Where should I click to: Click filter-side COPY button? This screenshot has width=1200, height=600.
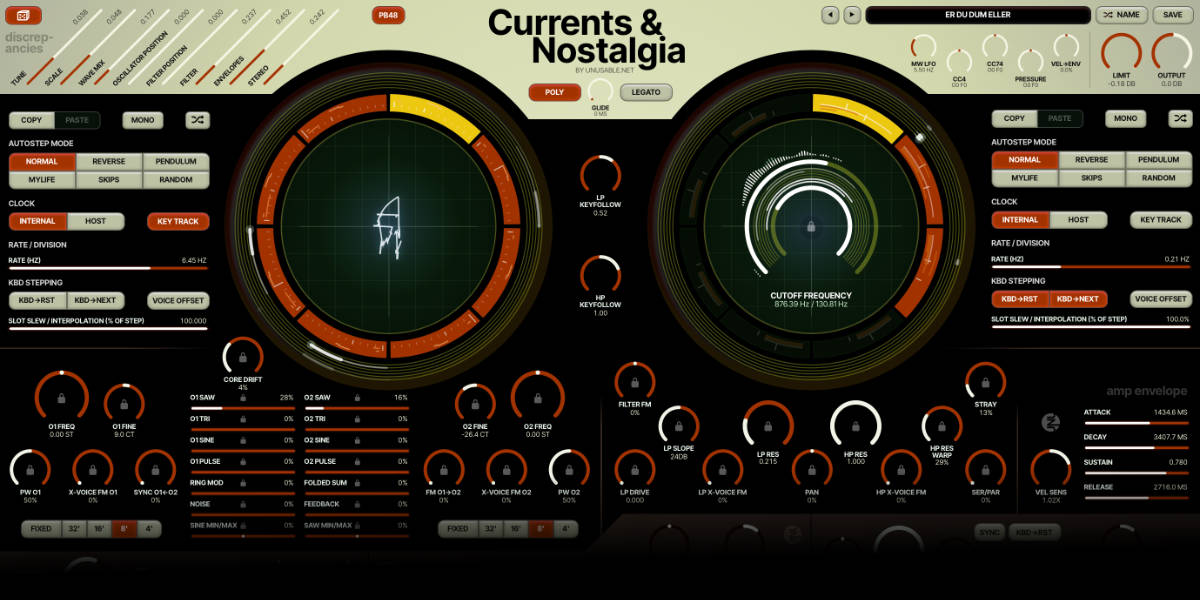click(1014, 118)
